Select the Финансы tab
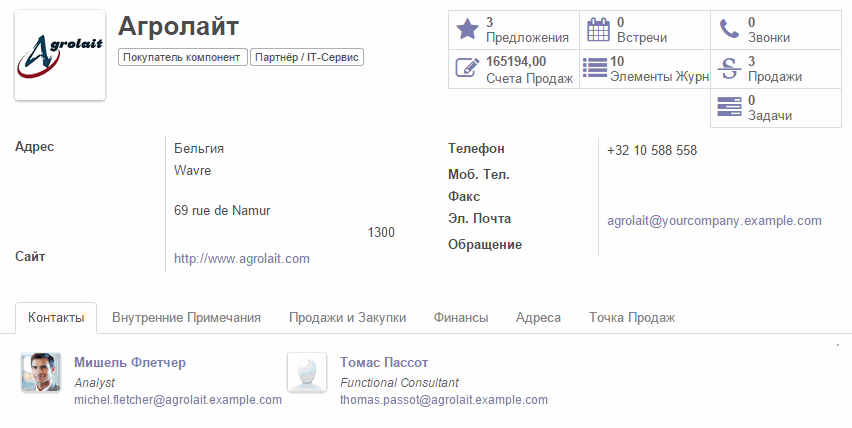Screen dimensions: 852x428 [x=461, y=318]
